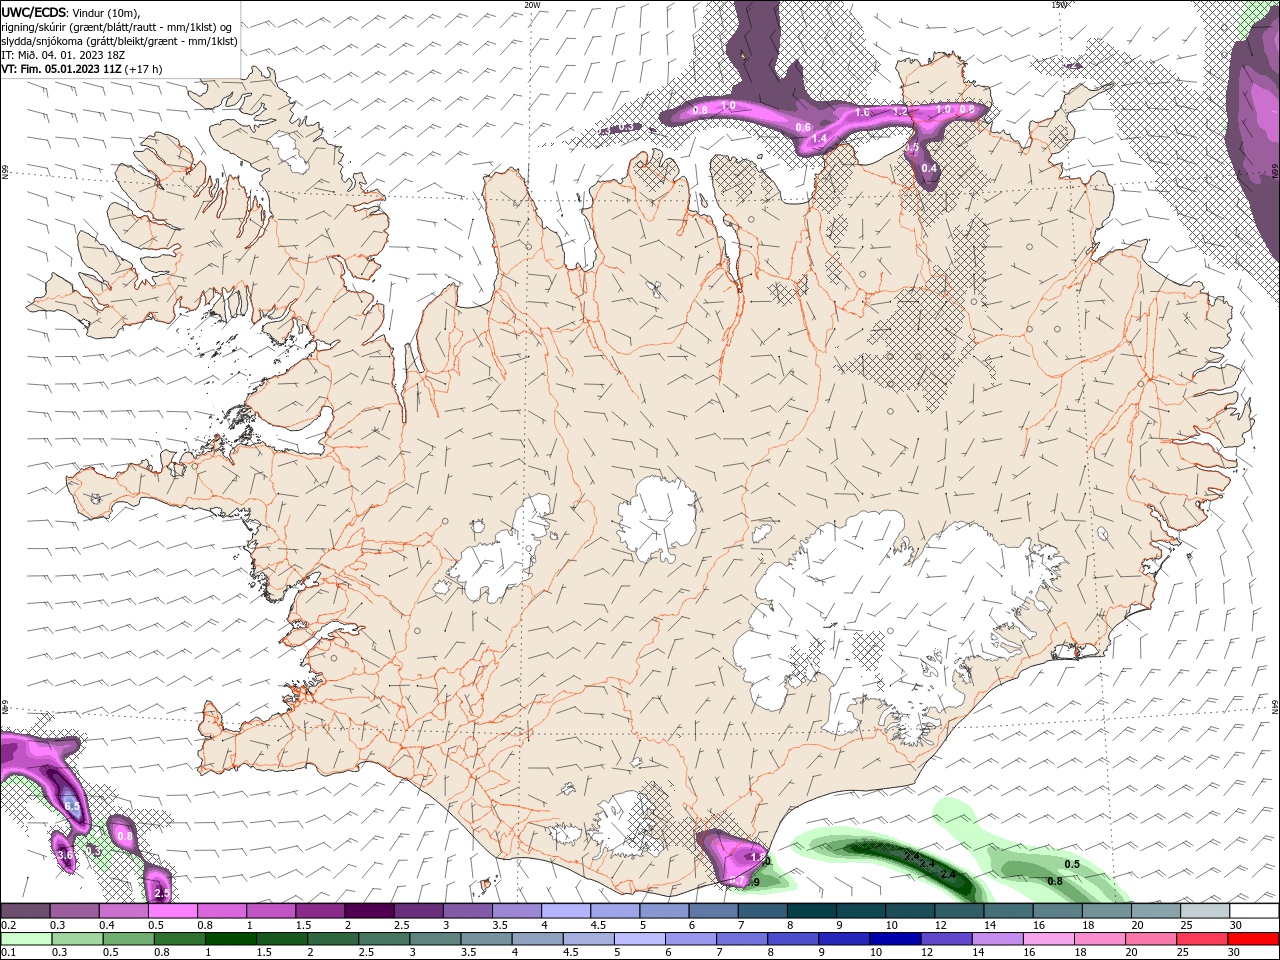This screenshot has height=960, width=1280.
Task: Pick the red lower legend swatch after 30
Action: point(1254,938)
